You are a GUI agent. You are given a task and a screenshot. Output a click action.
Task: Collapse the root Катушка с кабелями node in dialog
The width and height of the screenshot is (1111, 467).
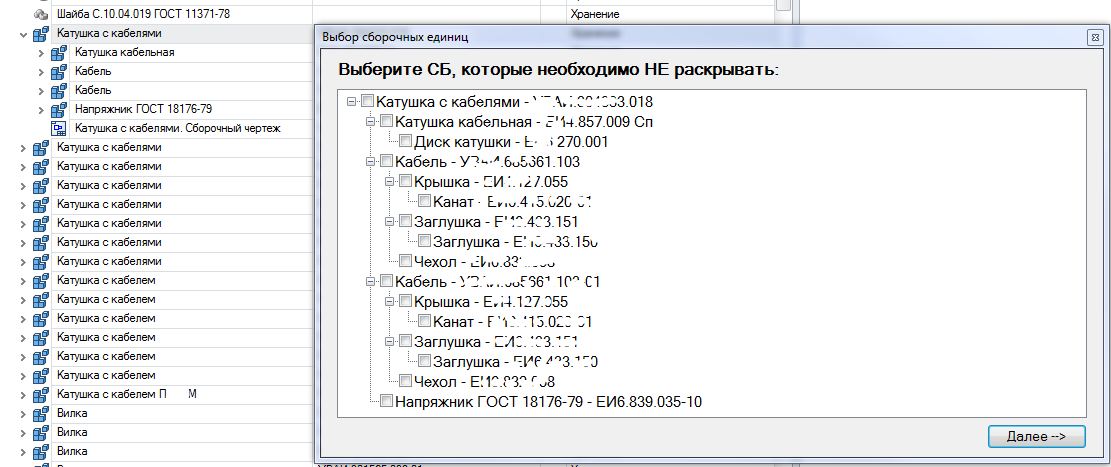[351, 102]
